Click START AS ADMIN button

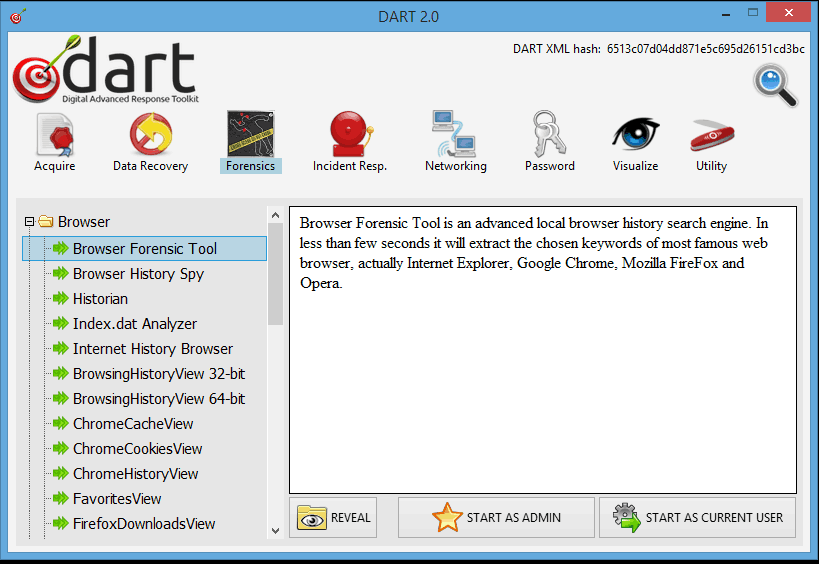[496, 518]
